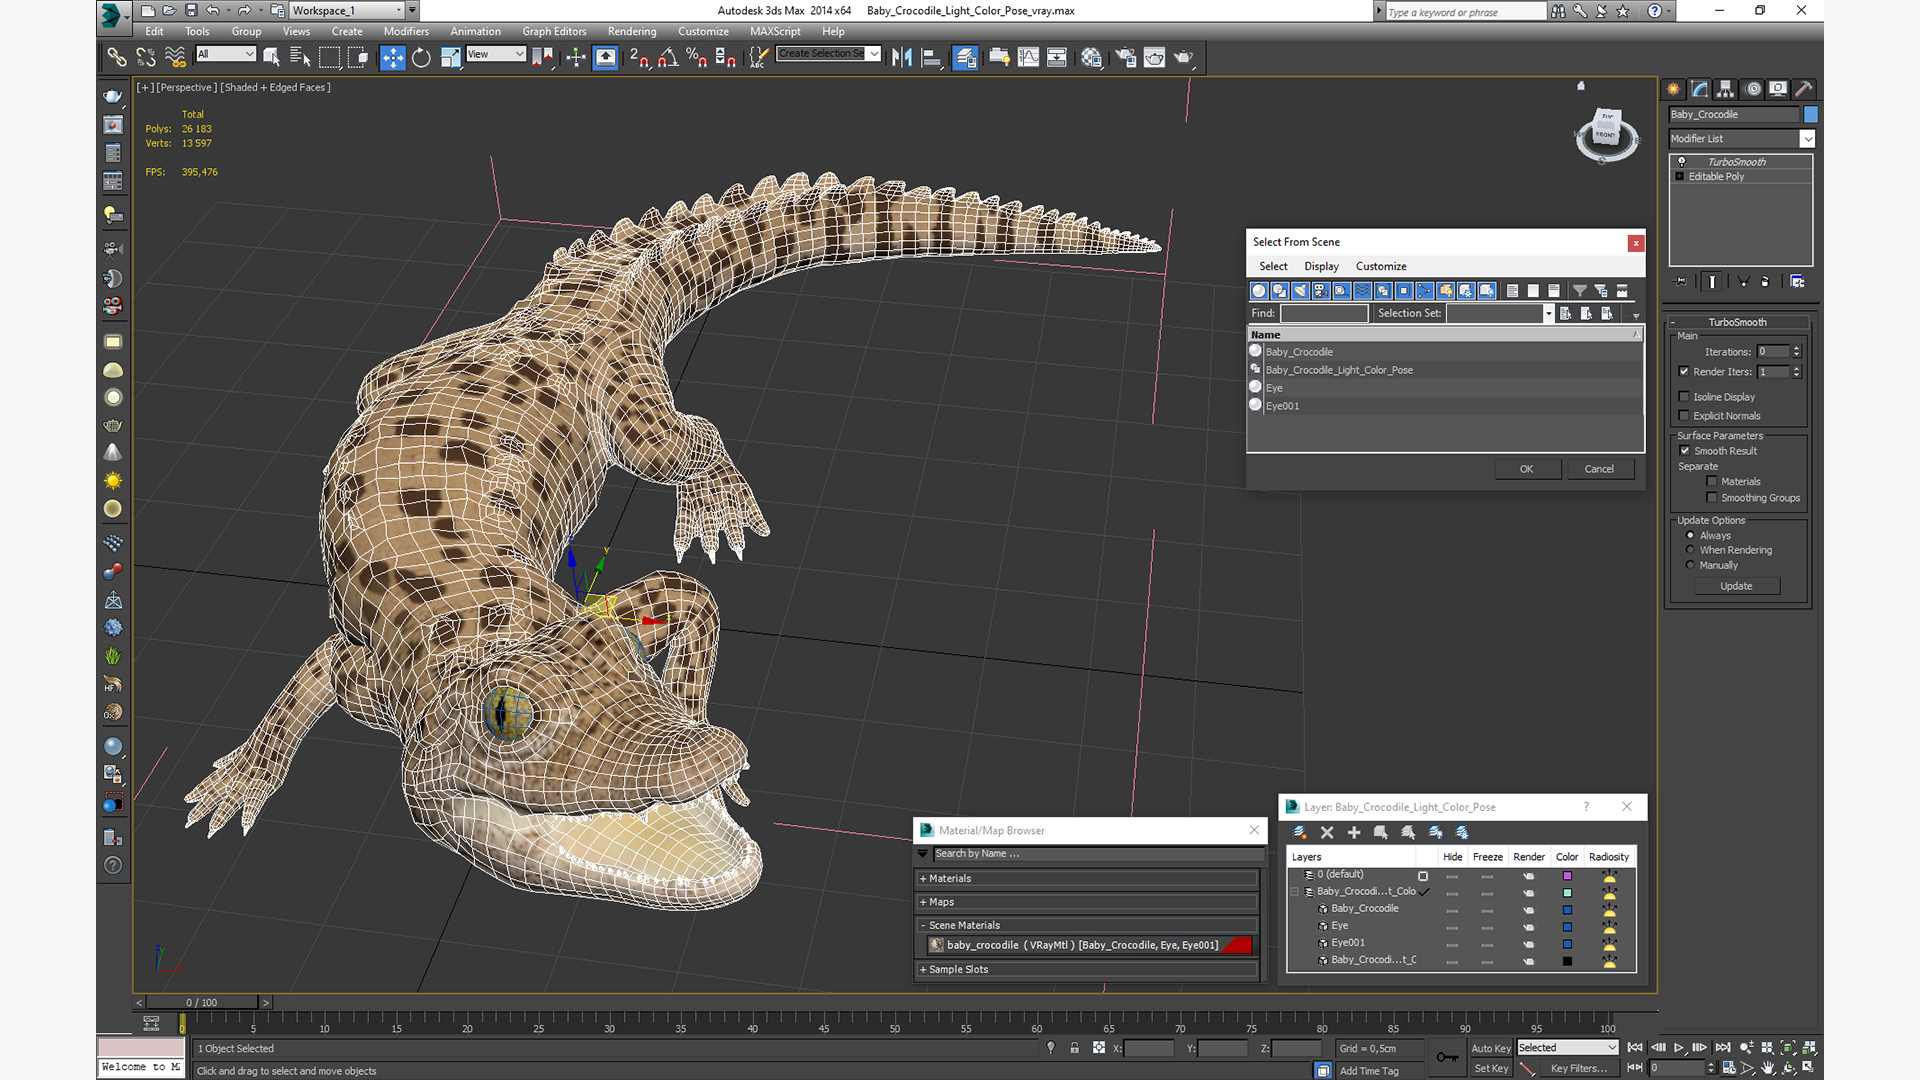Select the Always update option
Screen dimensions: 1920x1080
click(x=1690, y=536)
